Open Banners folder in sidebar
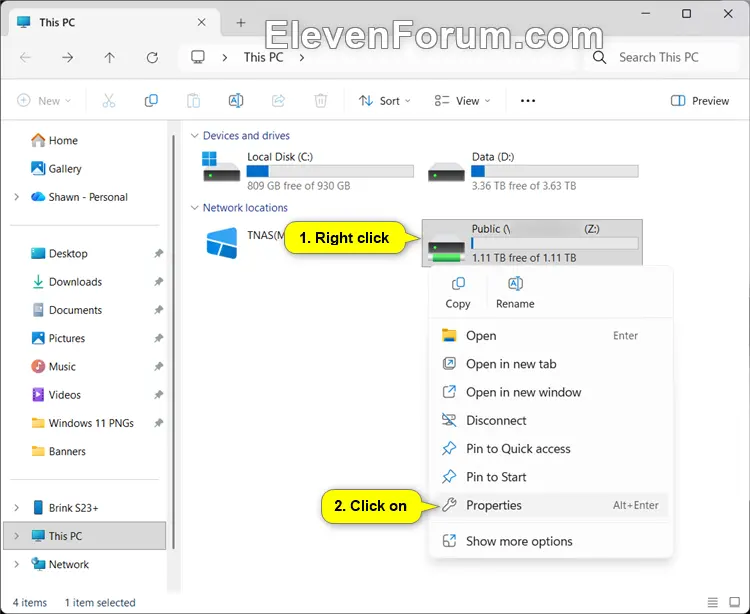 tap(58, 451)
